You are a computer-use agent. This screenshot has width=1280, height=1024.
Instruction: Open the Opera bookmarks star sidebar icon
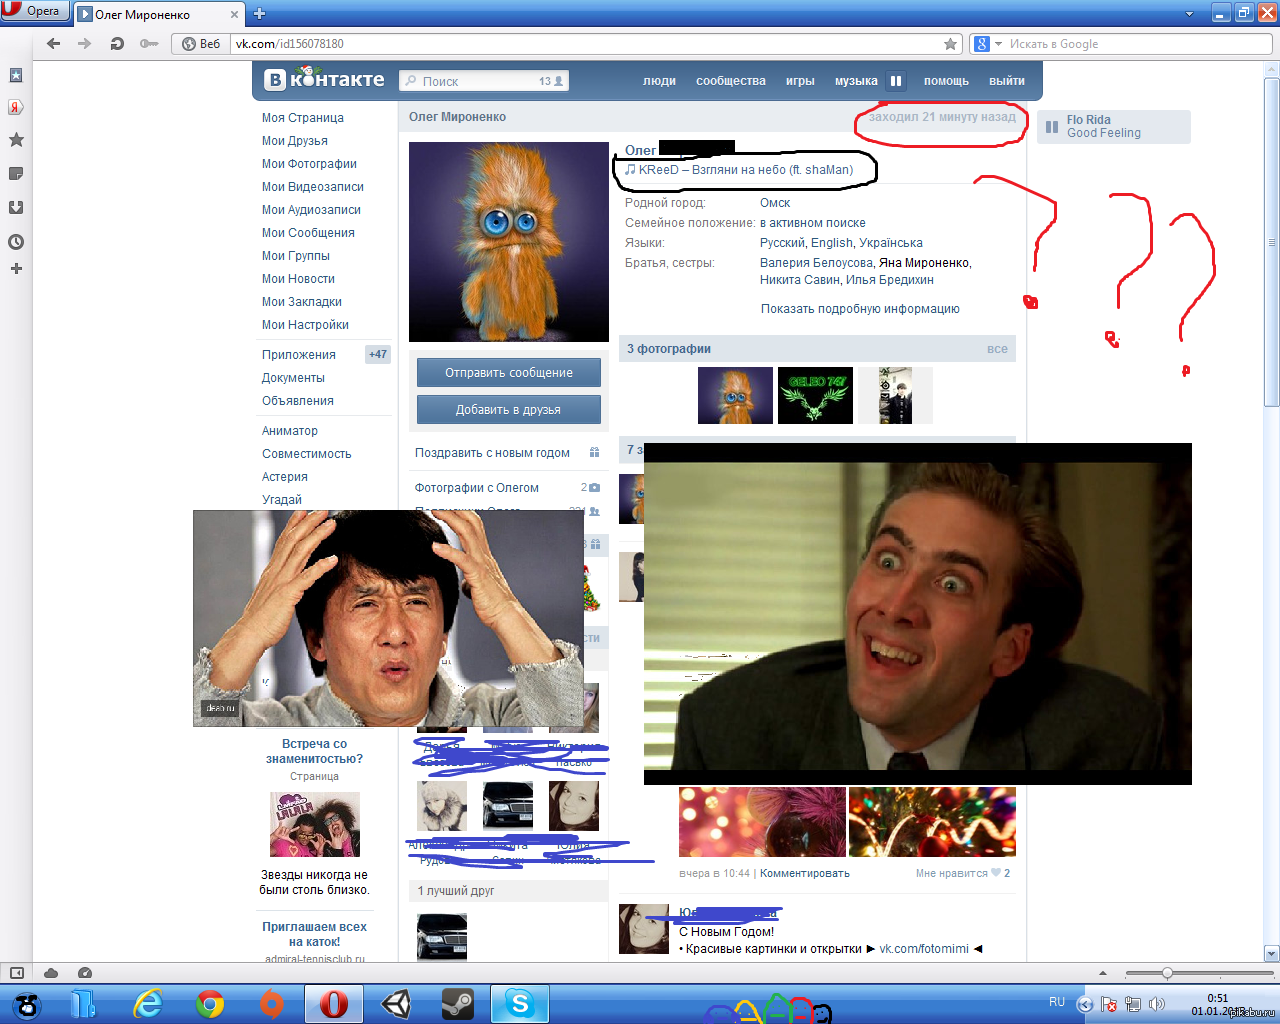pos(16,140)
